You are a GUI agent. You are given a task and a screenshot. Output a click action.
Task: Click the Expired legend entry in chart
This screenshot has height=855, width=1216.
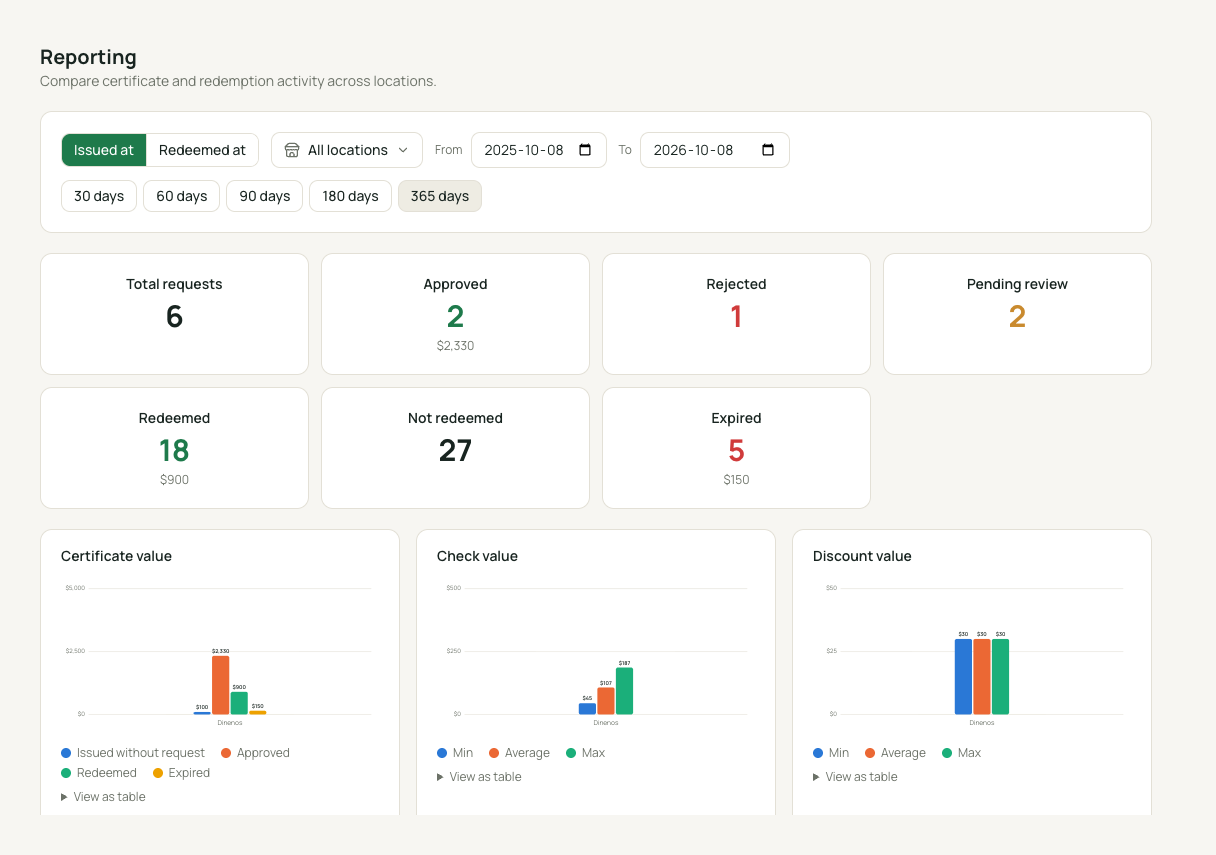click(x=181, y=773)
